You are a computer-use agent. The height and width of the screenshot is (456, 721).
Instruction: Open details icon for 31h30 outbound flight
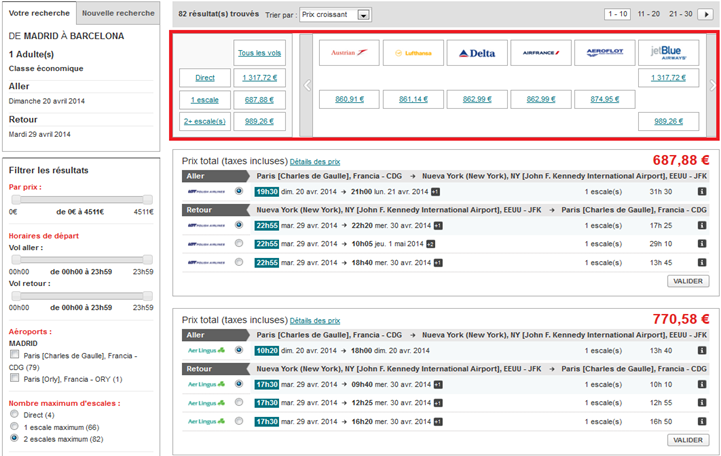(700, 190)
